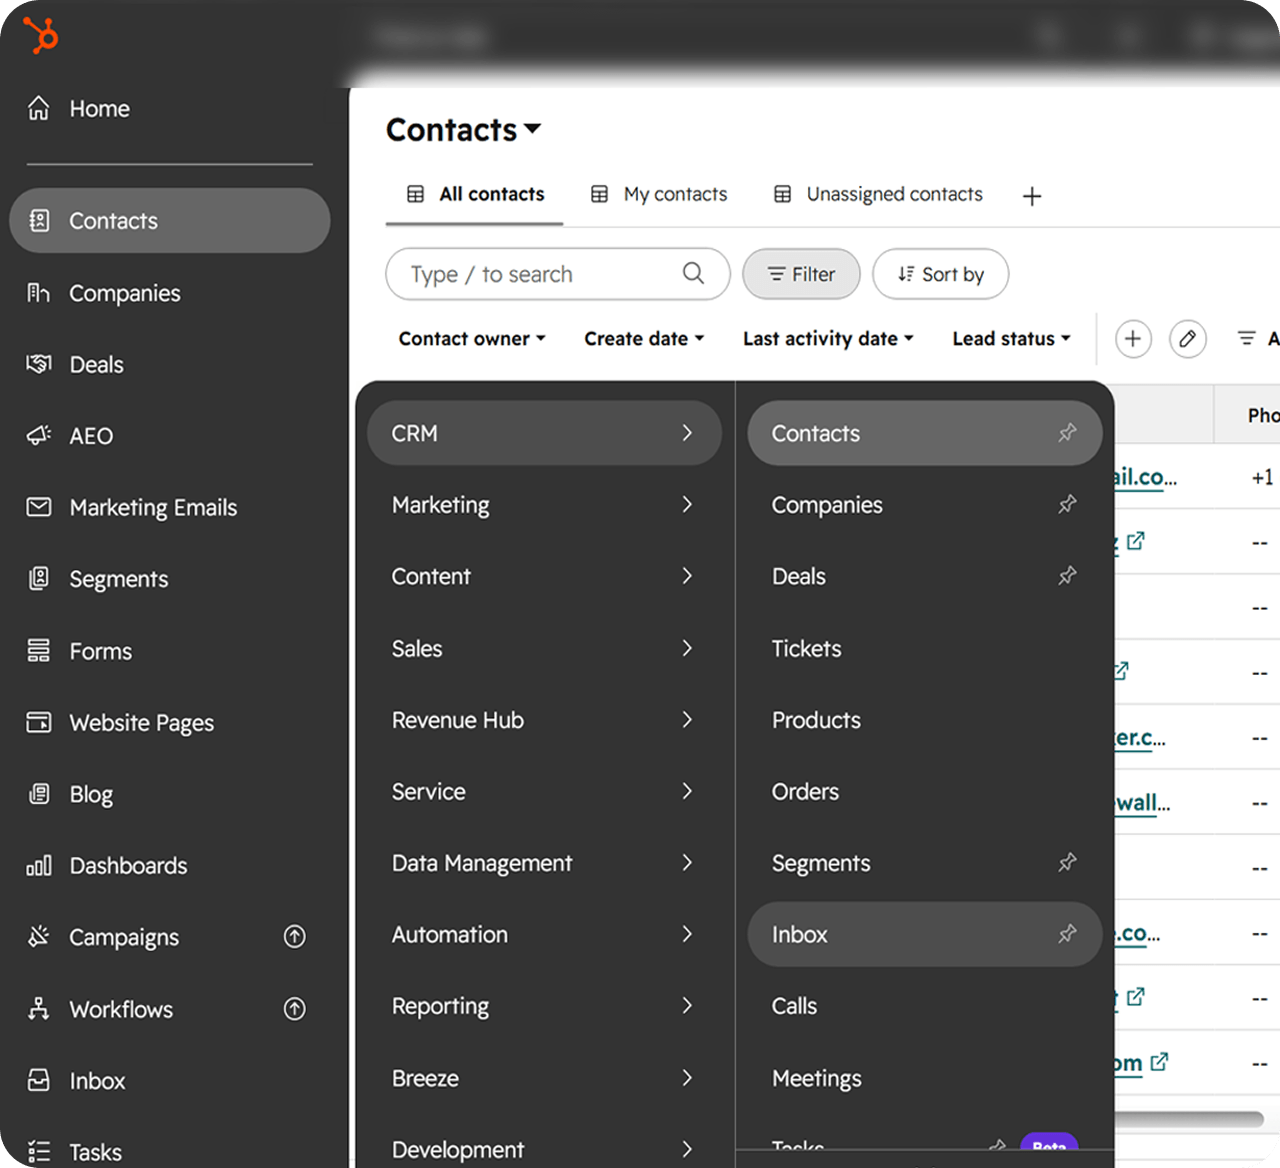Open Forms in the sidebar

tap(79, 651)
